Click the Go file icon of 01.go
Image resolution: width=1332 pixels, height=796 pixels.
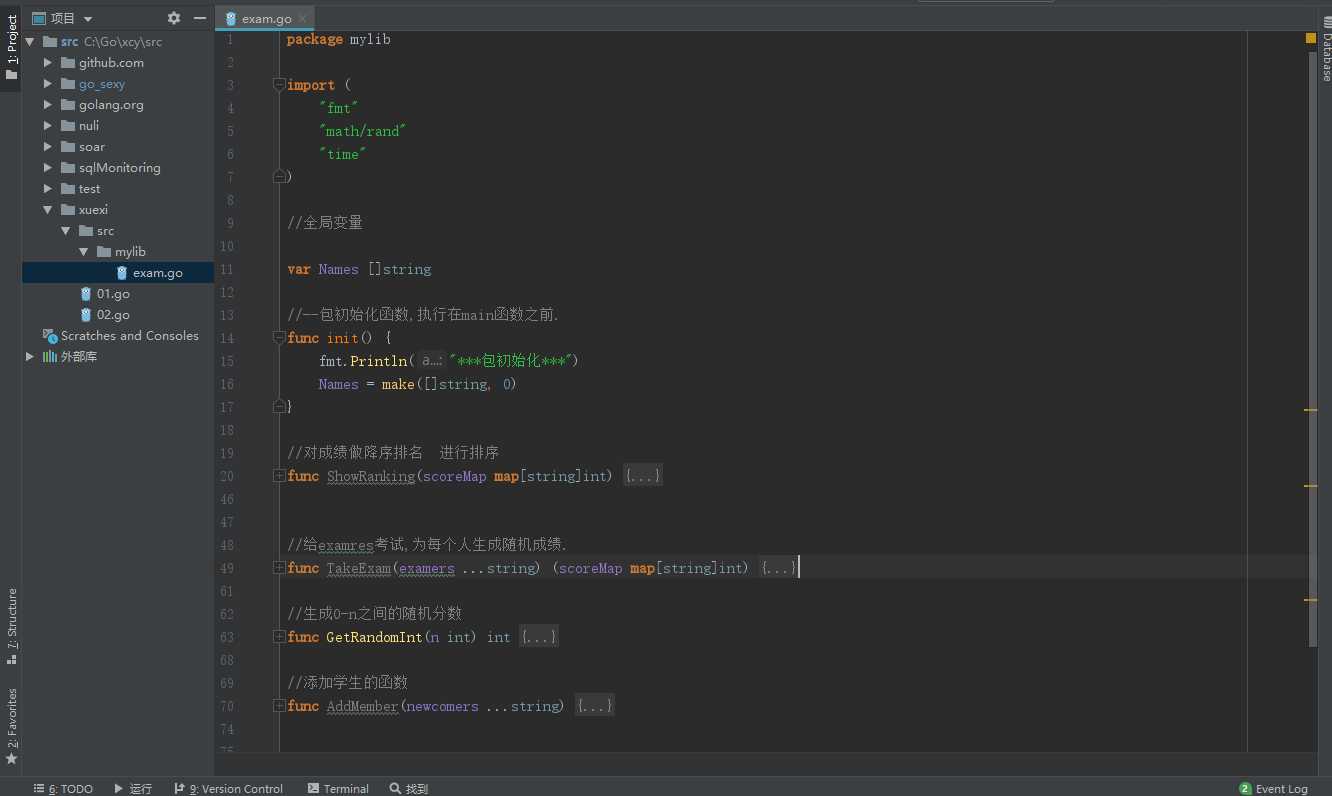tap(87, 294)
